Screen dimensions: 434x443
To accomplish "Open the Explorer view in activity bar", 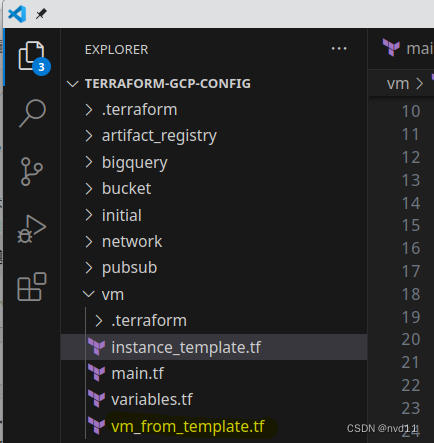I will [31, 56].
